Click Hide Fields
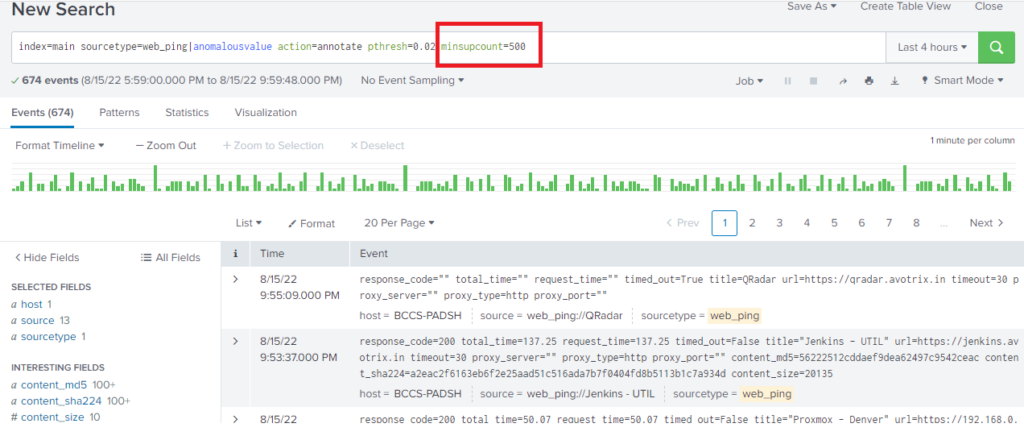The height and width of the screenshot is (440, 1024). pos(46,258)
